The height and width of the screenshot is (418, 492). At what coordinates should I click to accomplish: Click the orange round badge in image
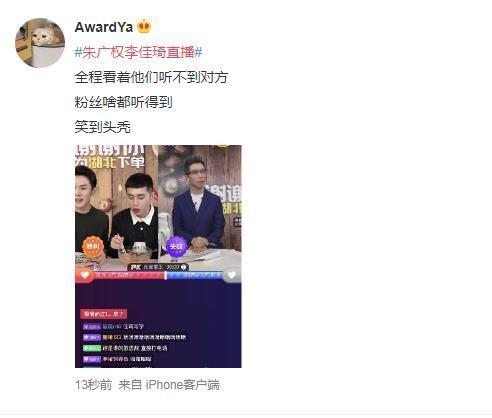pyautogui.click(x=93, y=247)
